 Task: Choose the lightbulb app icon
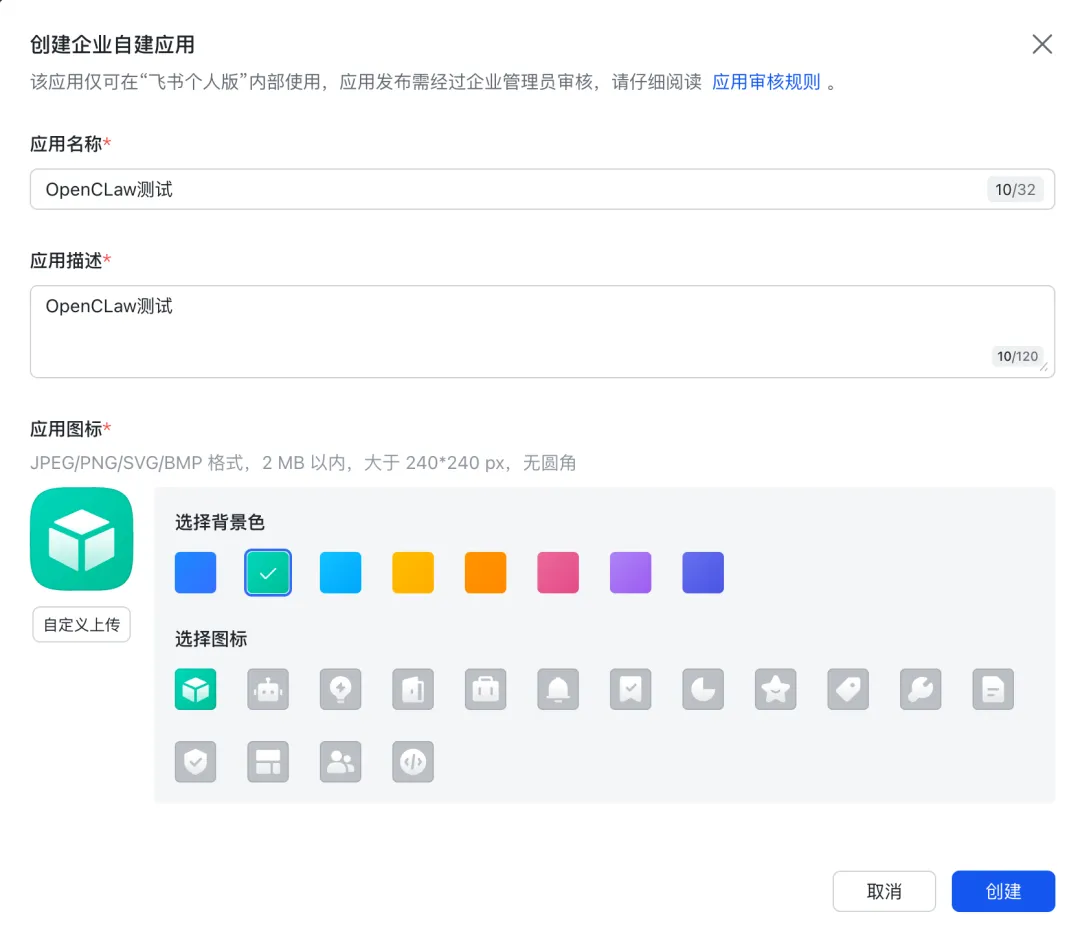[340, 689]
